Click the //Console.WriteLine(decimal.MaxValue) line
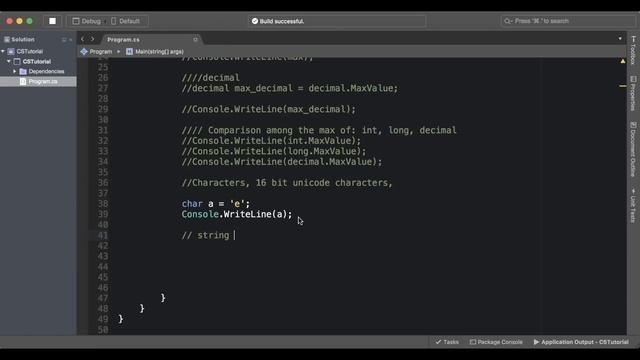 [282, 162]
